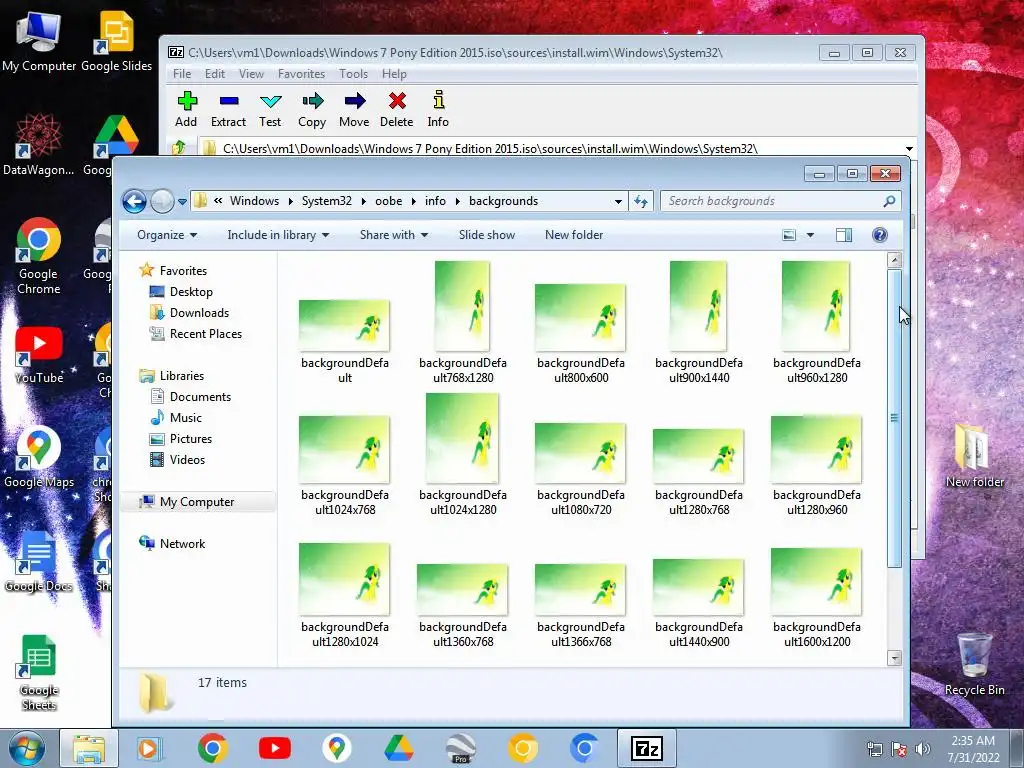Click the Move arrow in 7-Zip toolbar
The height and width of the screenshot is (768, 1024).
354,110
